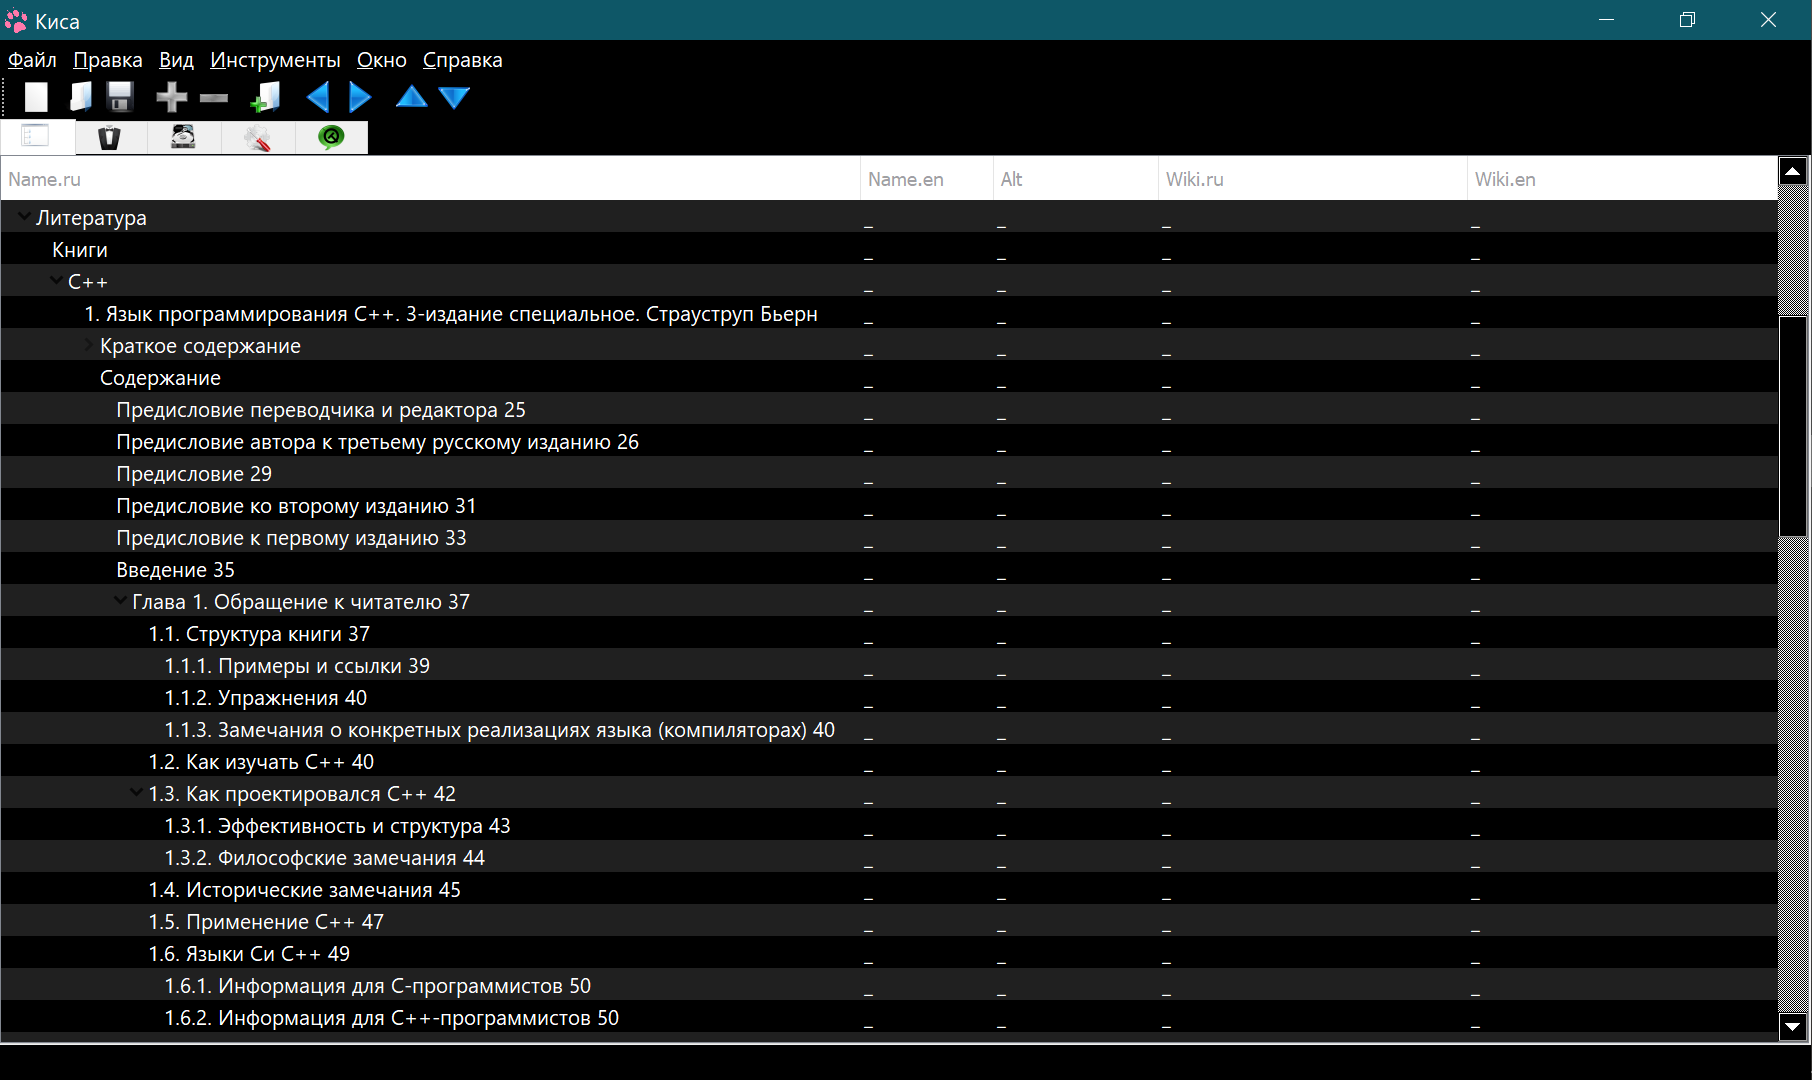Open the Файл menu
The width and height of the screenshot is (1812, 1080).
32,60
